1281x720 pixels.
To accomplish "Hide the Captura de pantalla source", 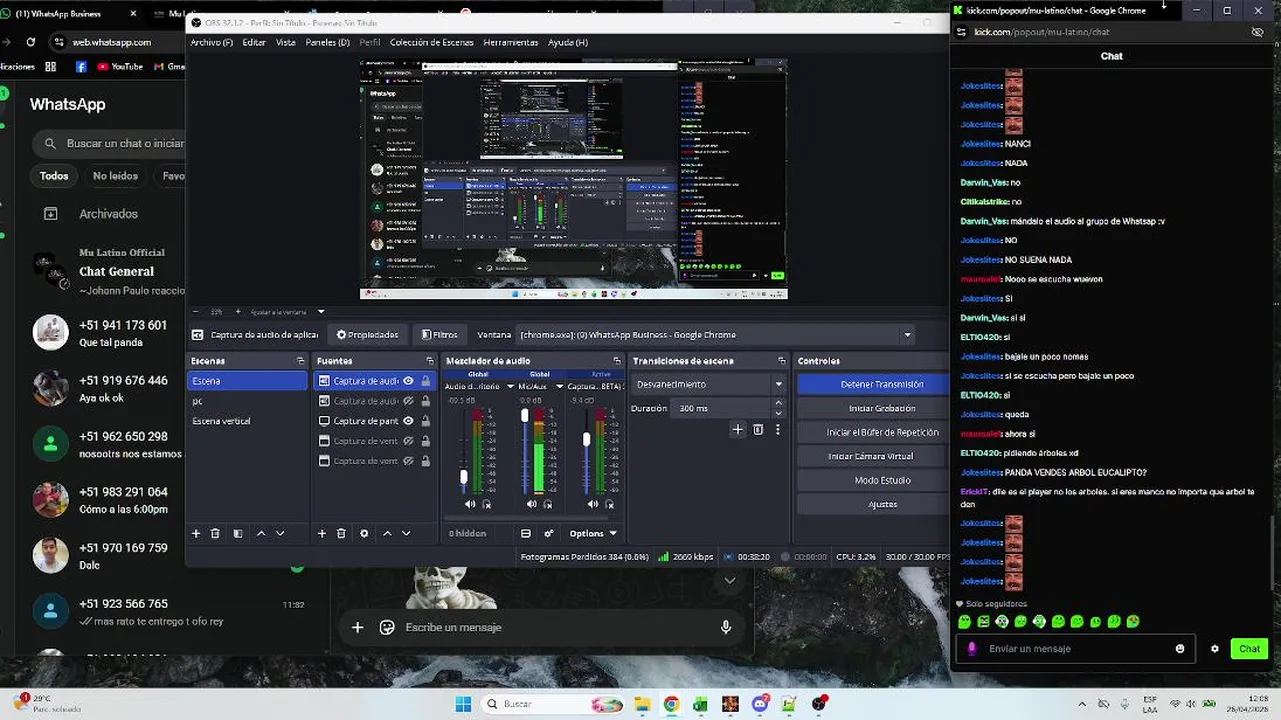I will (x=408, y=421).
